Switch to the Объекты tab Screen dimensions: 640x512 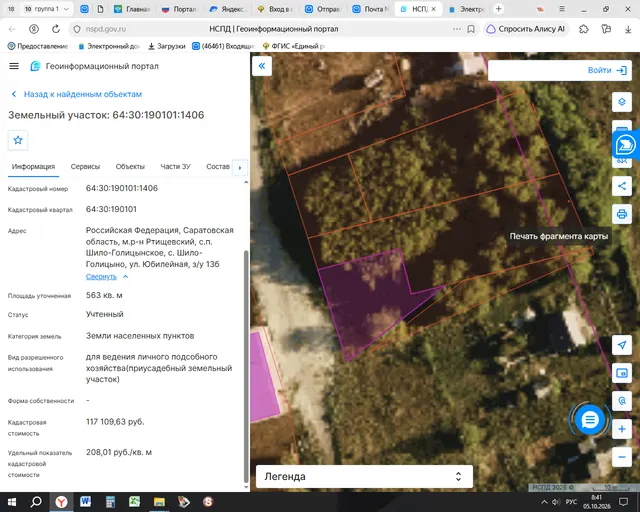pyautogui.click(x=130, y=167)
